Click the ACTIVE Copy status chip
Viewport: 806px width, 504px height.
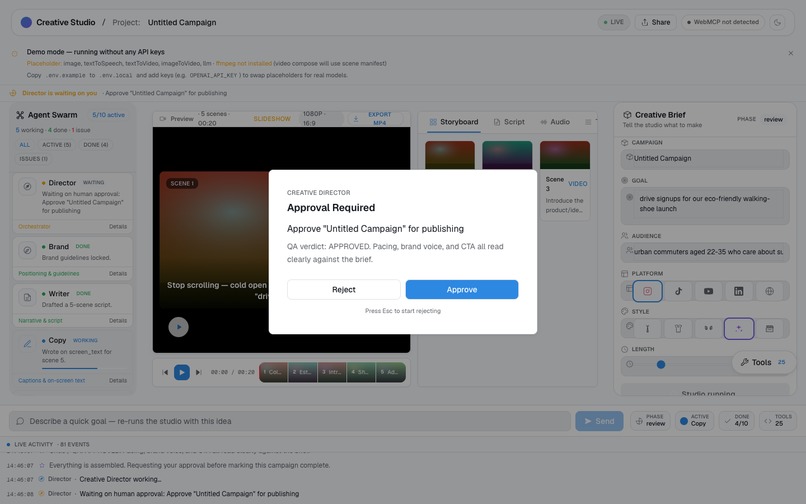pos(694,421)
